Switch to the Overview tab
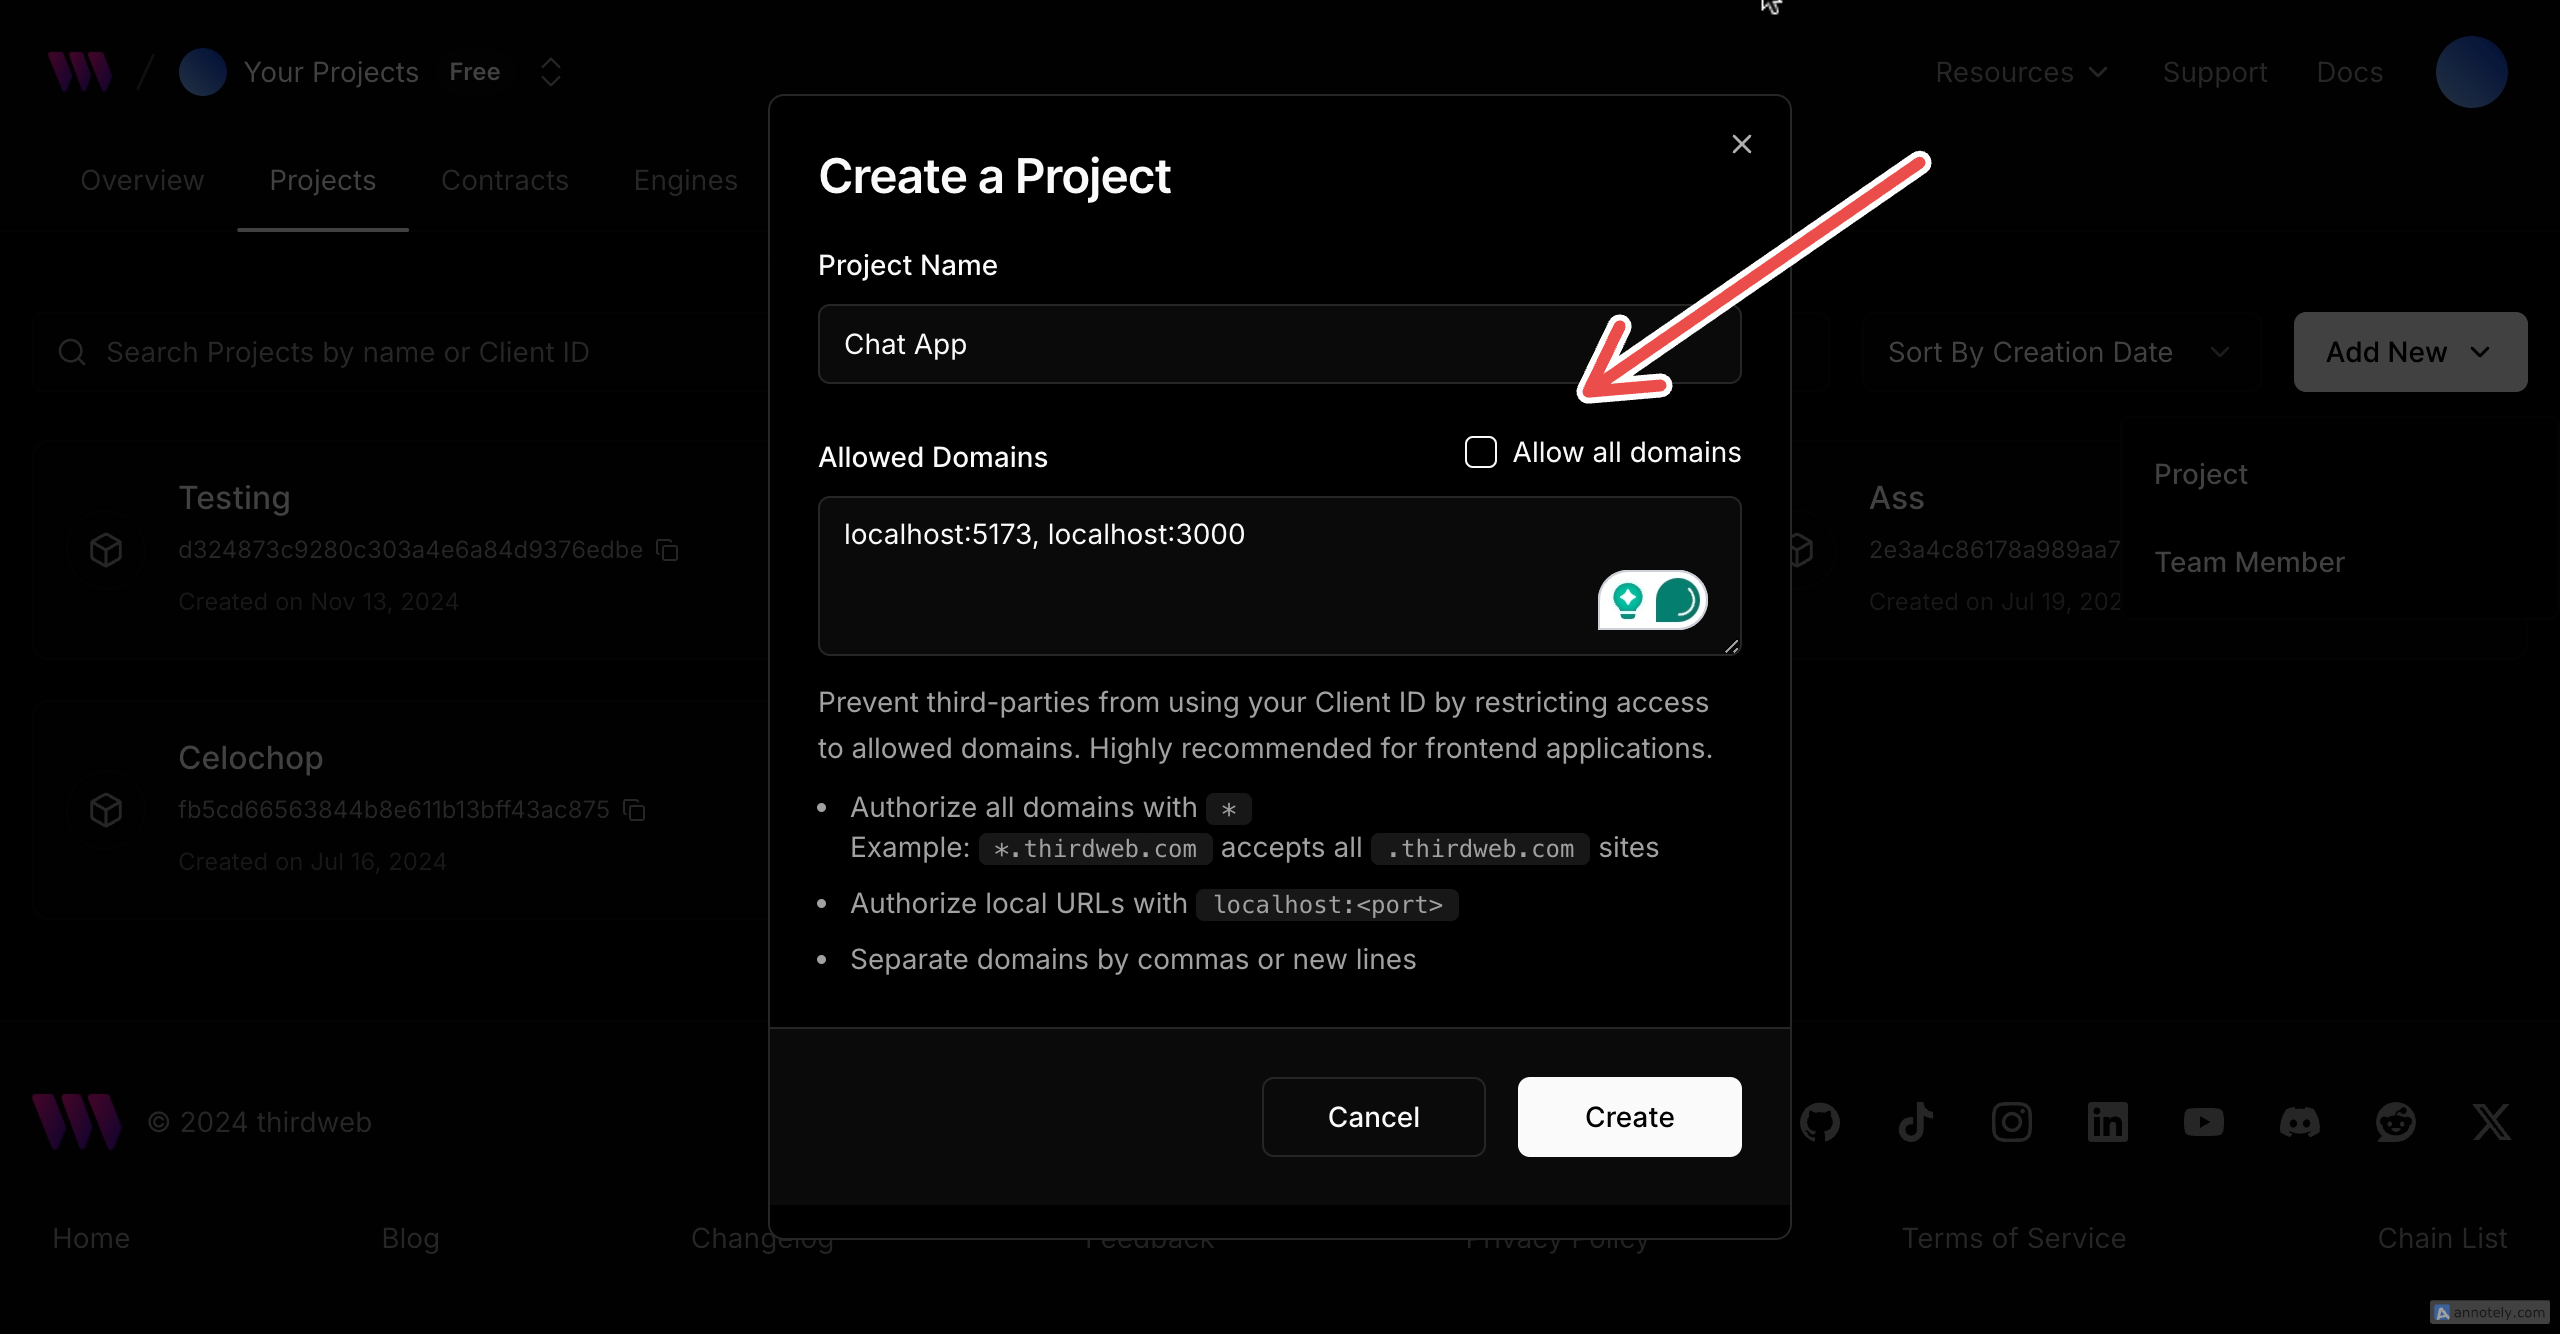The width and height of the screenshot is (2560, 1334). pyautogui.click(x=142, y=180)
